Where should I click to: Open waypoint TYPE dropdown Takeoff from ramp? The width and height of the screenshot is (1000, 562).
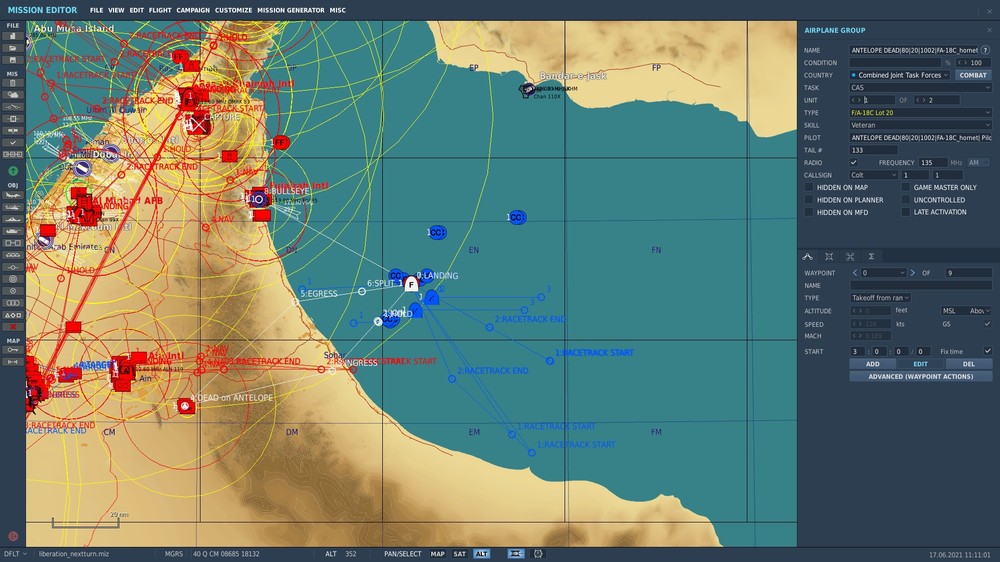point(880,298)
